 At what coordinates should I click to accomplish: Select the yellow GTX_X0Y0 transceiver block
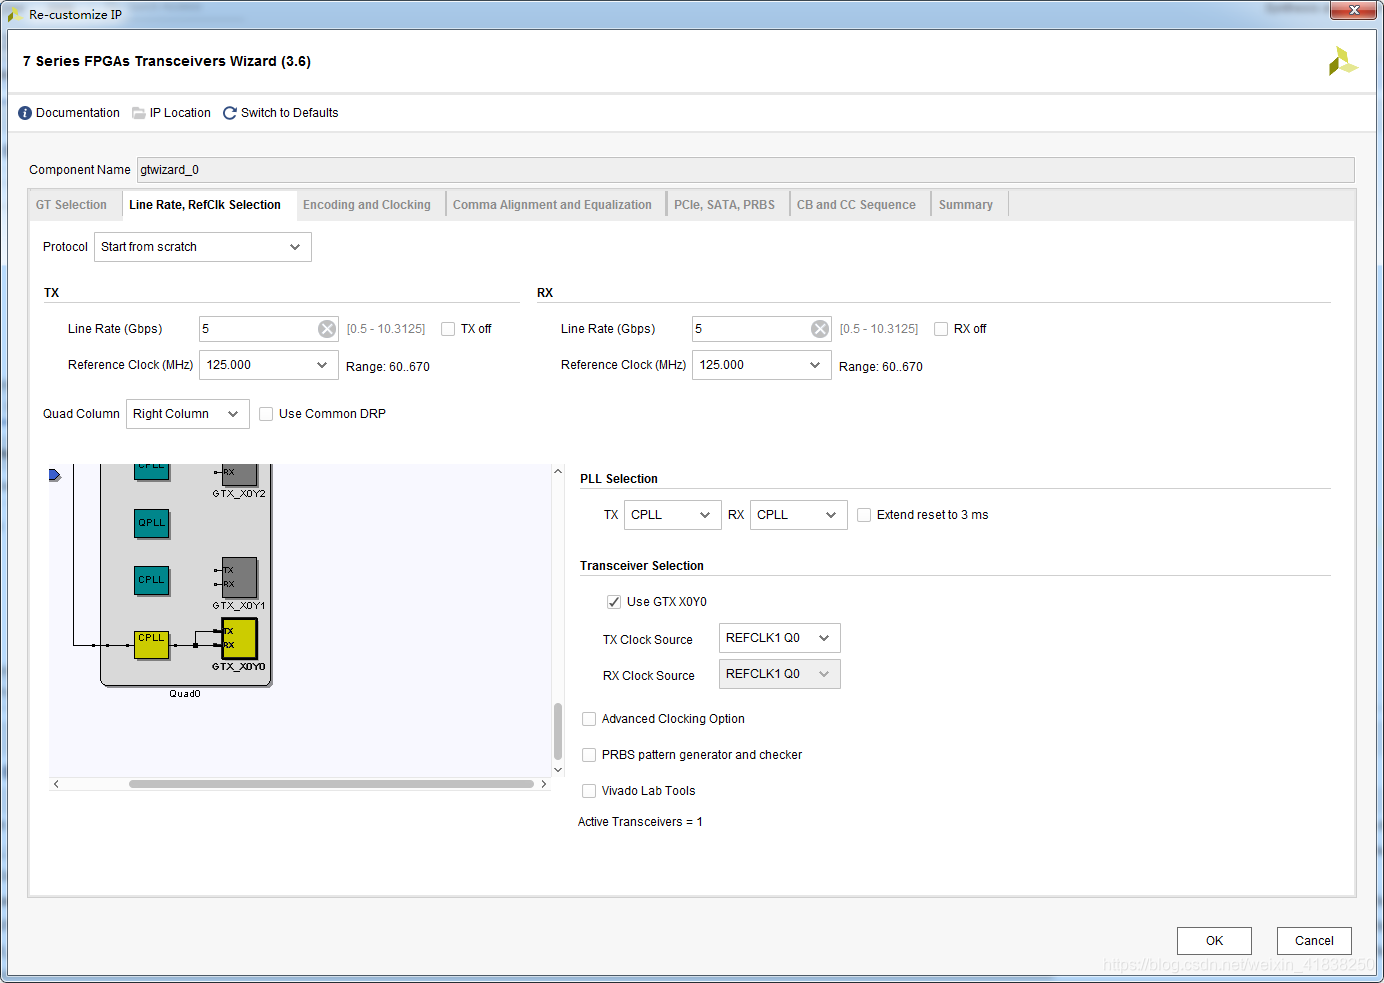click(240, 638)
